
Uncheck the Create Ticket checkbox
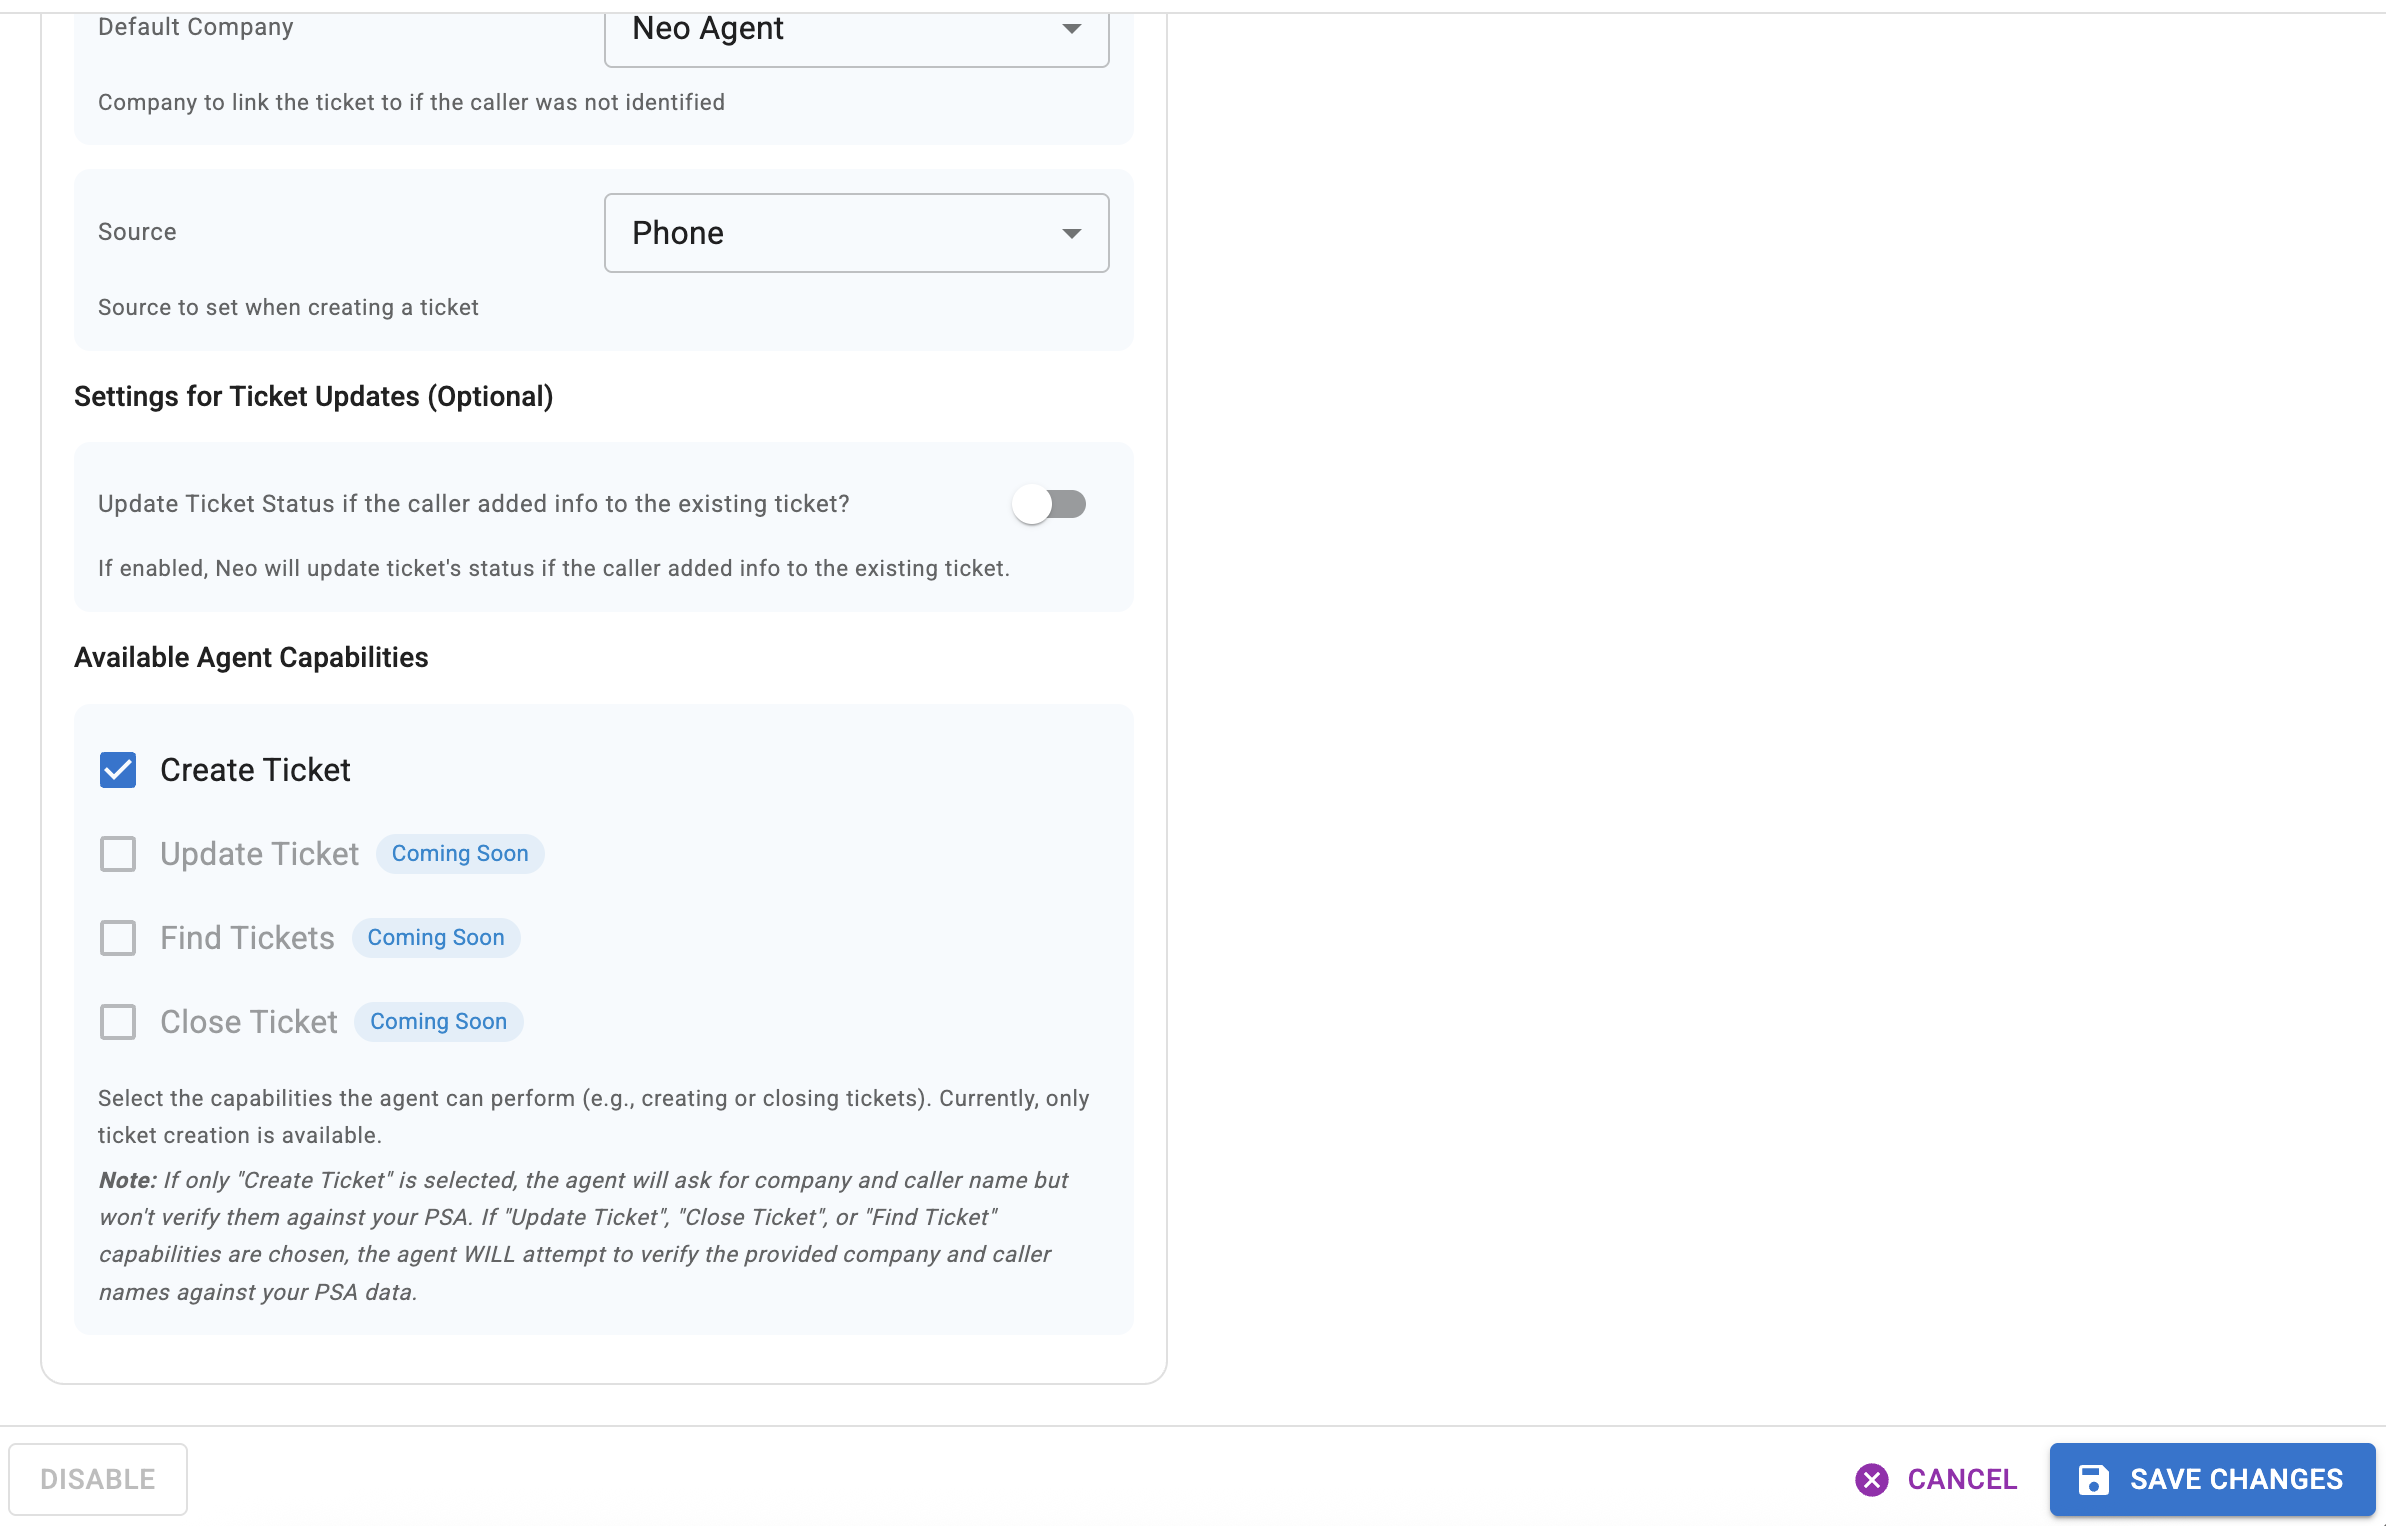click(118, 770)
